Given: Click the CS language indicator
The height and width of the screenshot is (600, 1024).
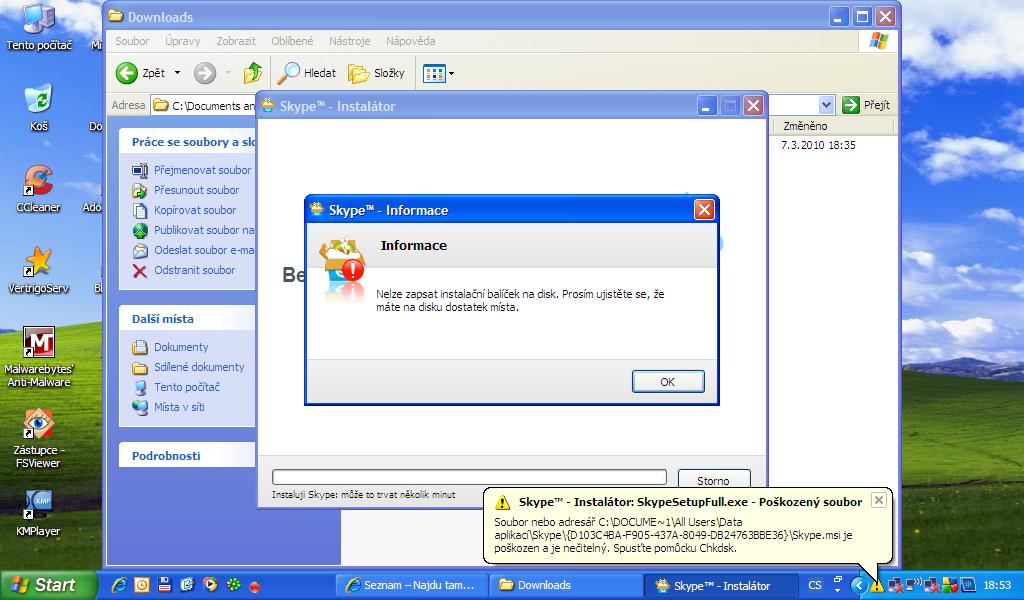Looking at the screenshot, I should pyautogui.click(x=815, y=585).
